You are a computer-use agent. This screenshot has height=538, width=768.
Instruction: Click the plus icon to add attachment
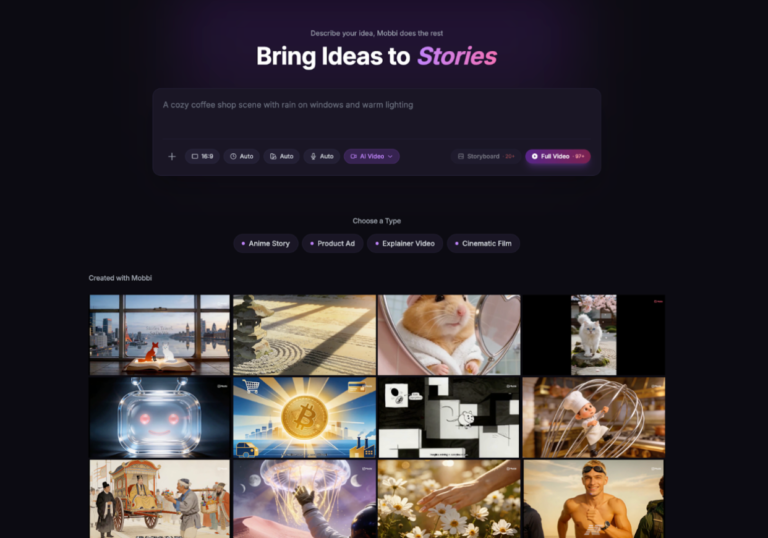172,156
